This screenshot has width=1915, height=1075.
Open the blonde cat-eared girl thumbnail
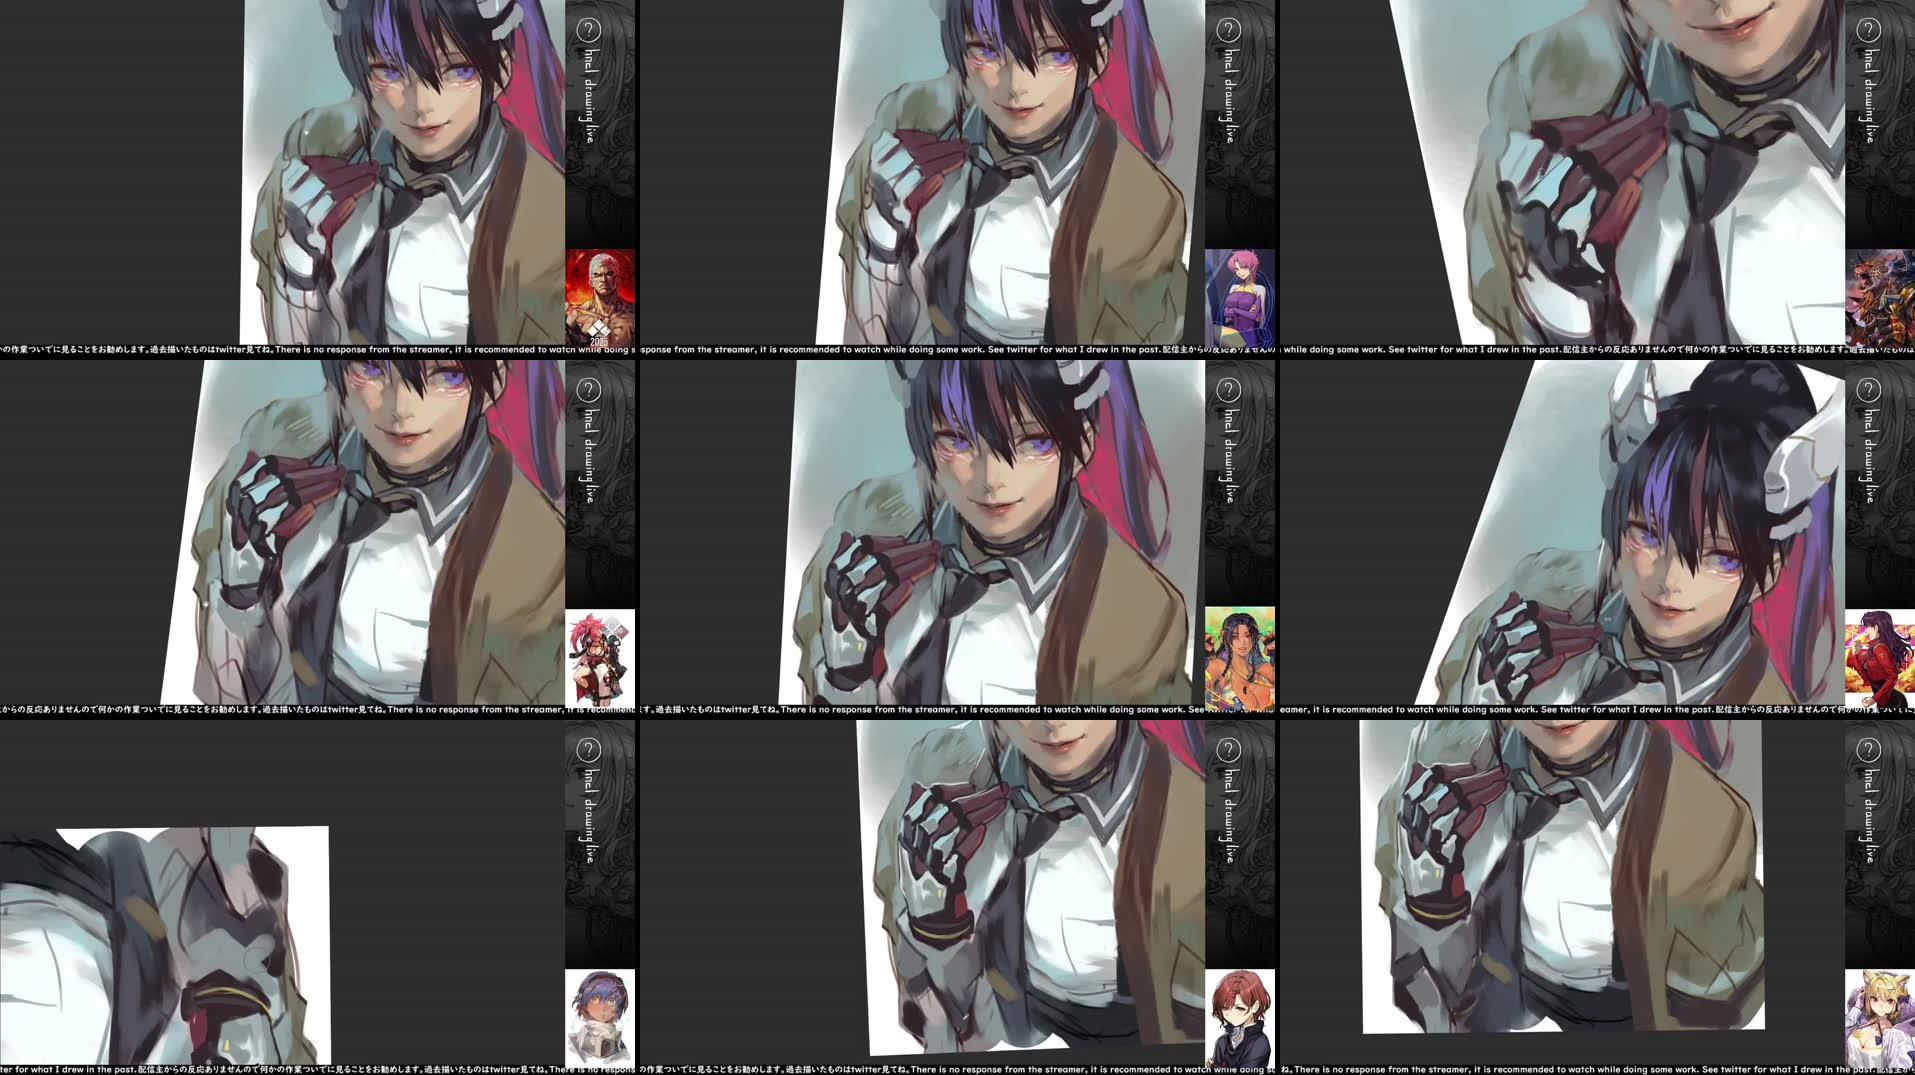click(1880, 1017)
